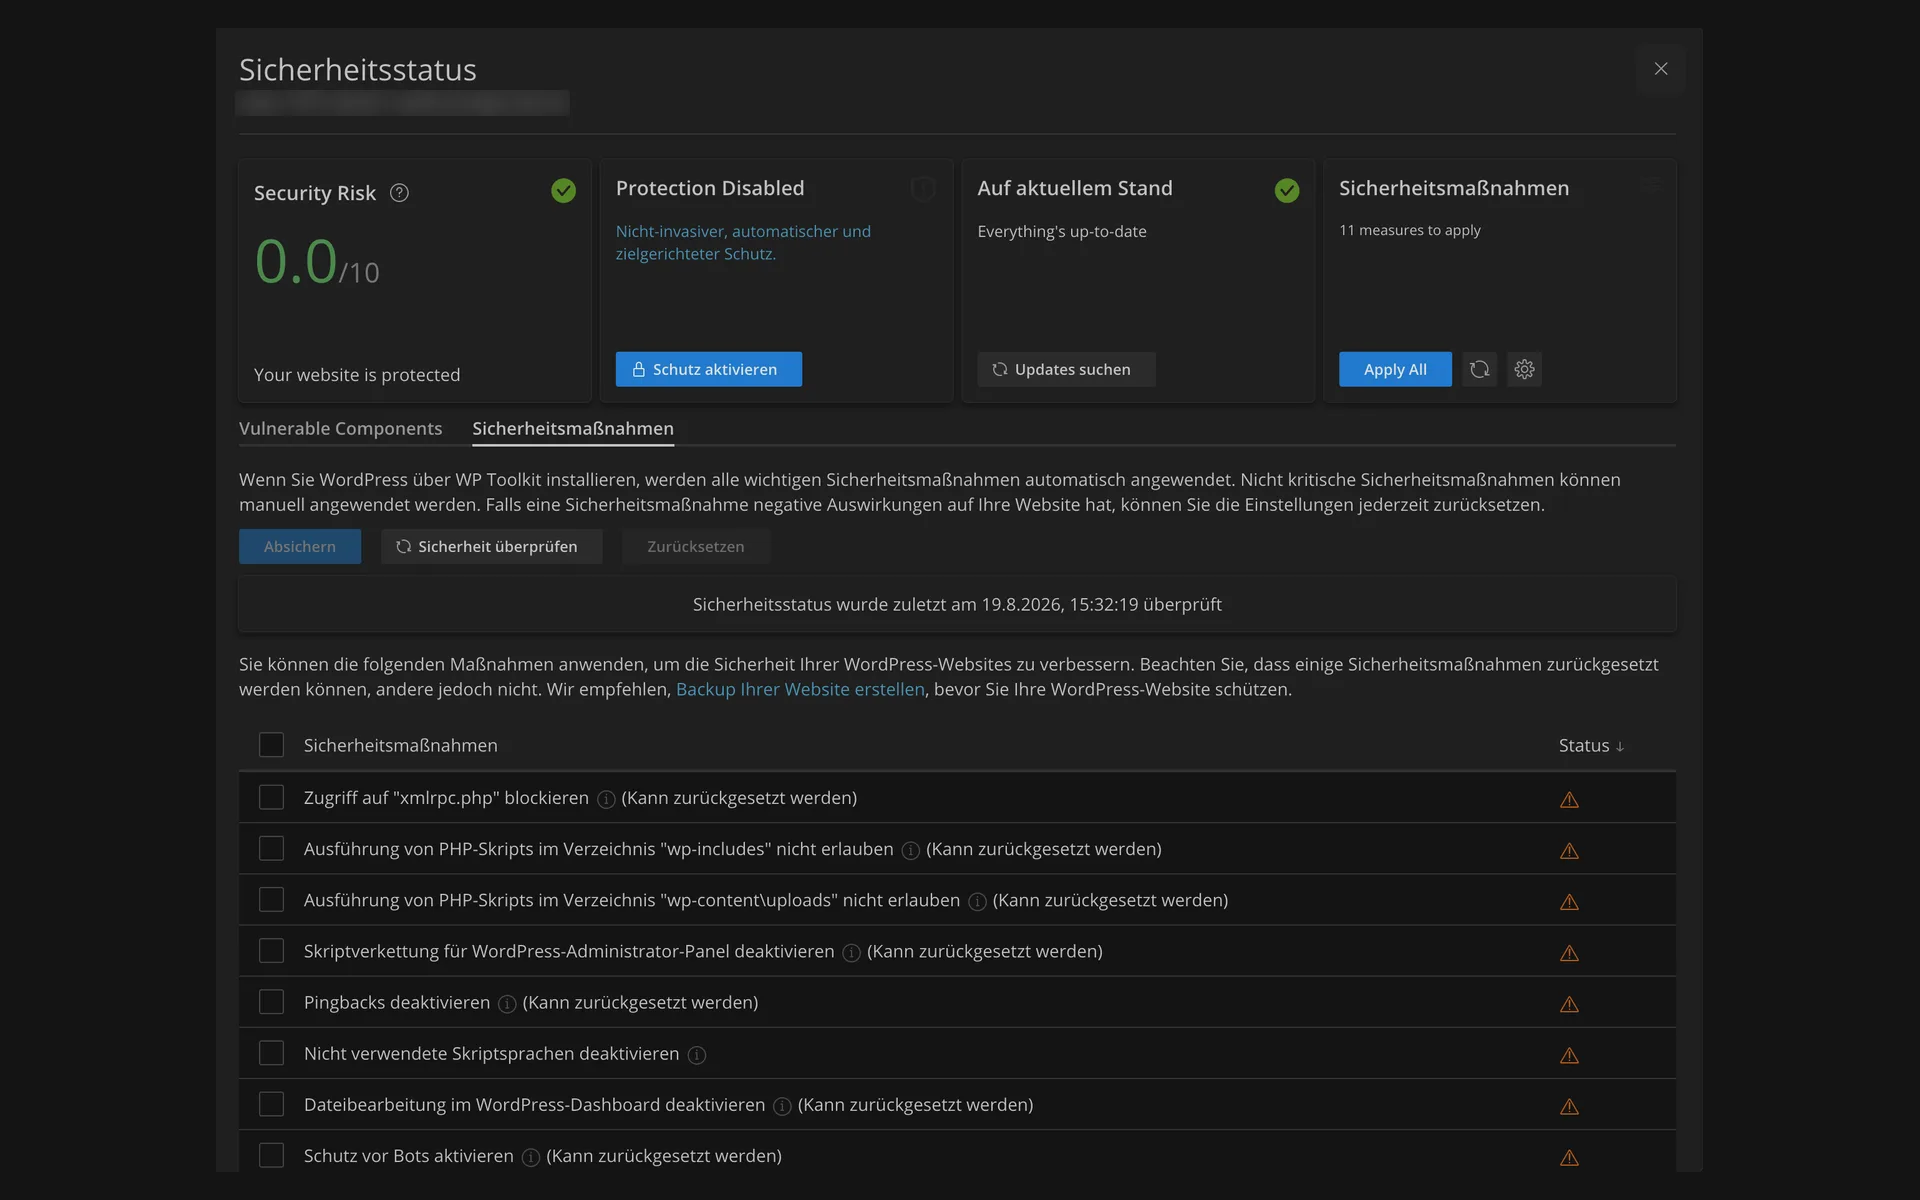Click '11 measures to apply' text
The height and width of the screenshot is (1200, 1920).
pos(1410,230)
